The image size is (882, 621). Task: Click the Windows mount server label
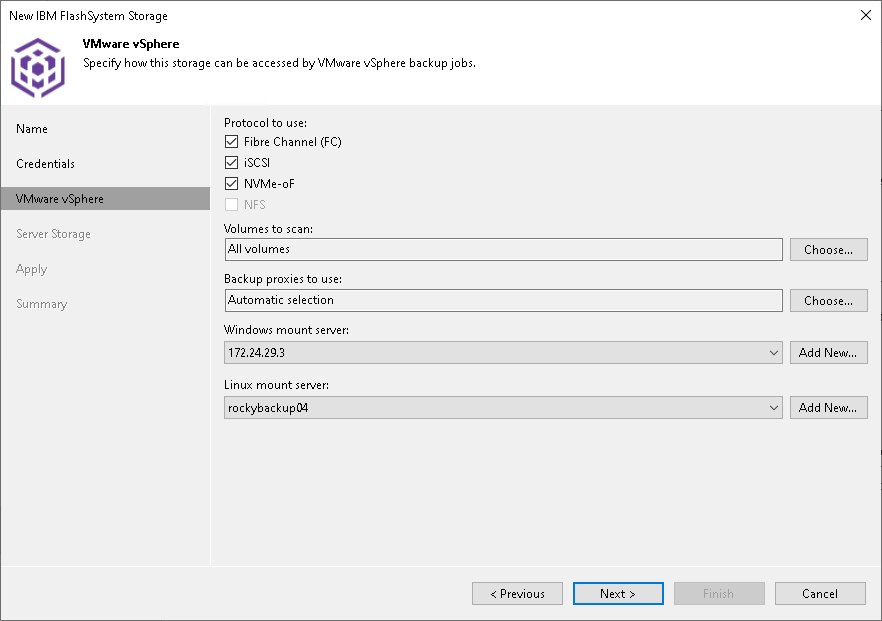(x=286, y=330)
